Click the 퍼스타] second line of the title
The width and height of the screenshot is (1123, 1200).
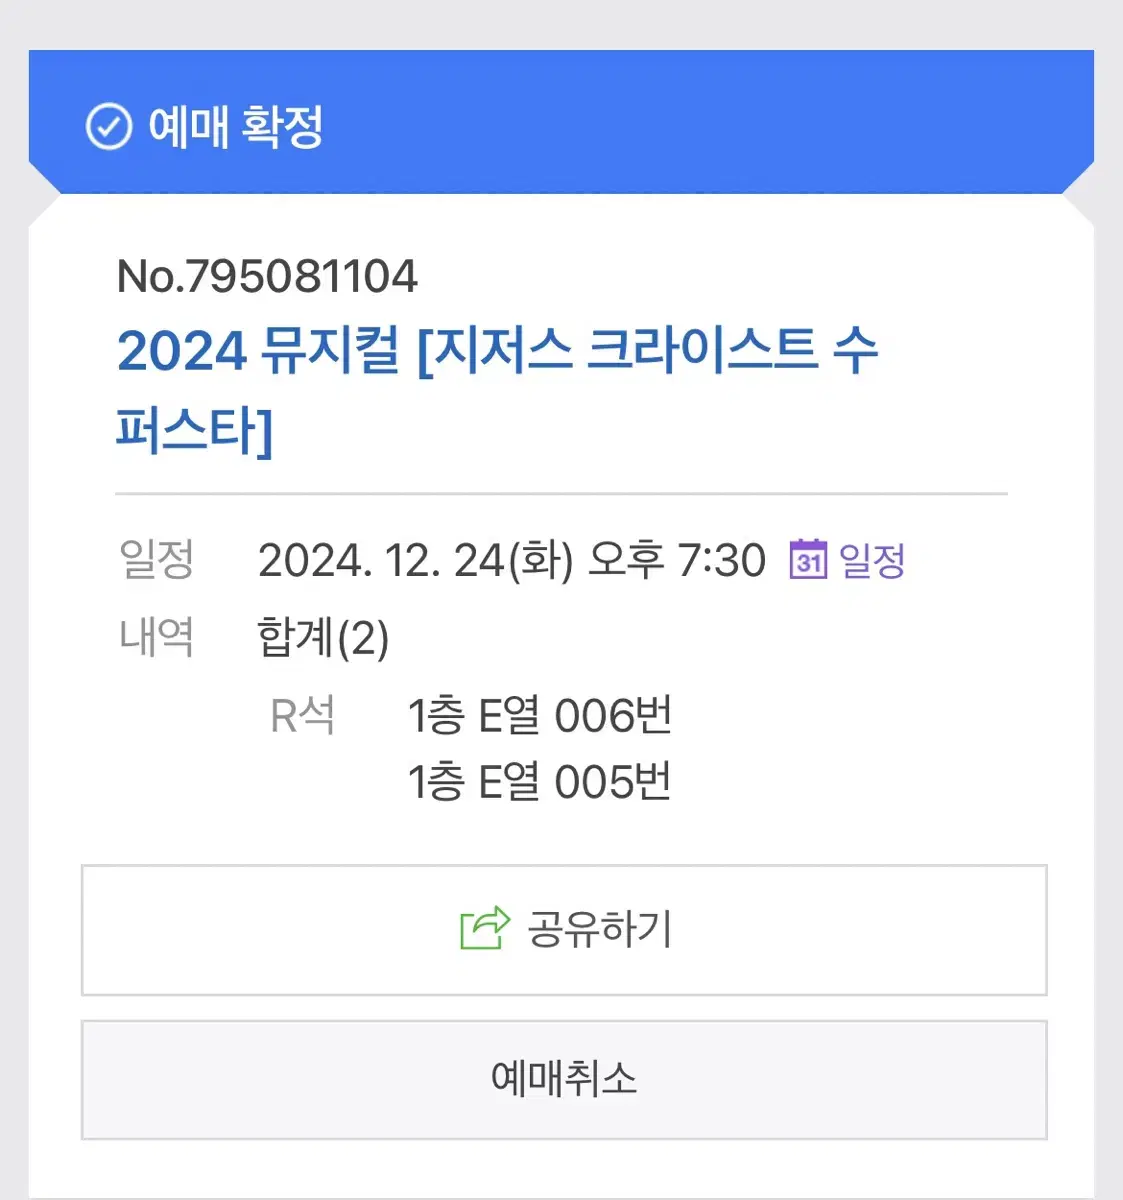pos(194,431)
